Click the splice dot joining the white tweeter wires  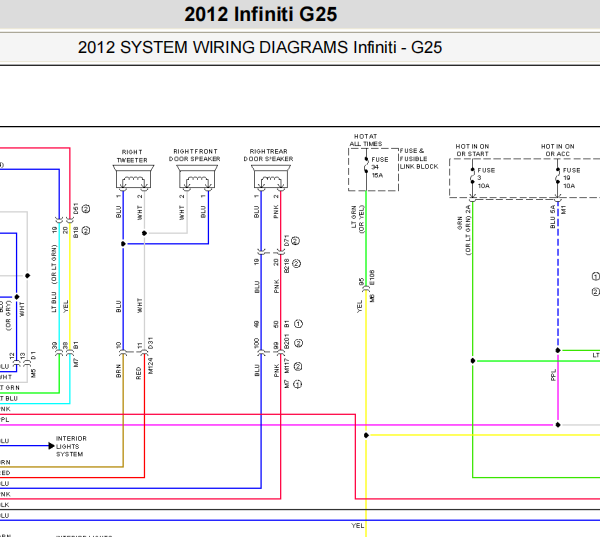tap(144, 233)
